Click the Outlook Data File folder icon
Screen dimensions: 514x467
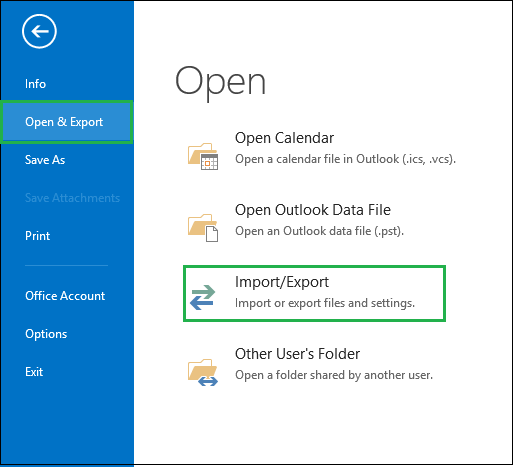pos(203,228)
